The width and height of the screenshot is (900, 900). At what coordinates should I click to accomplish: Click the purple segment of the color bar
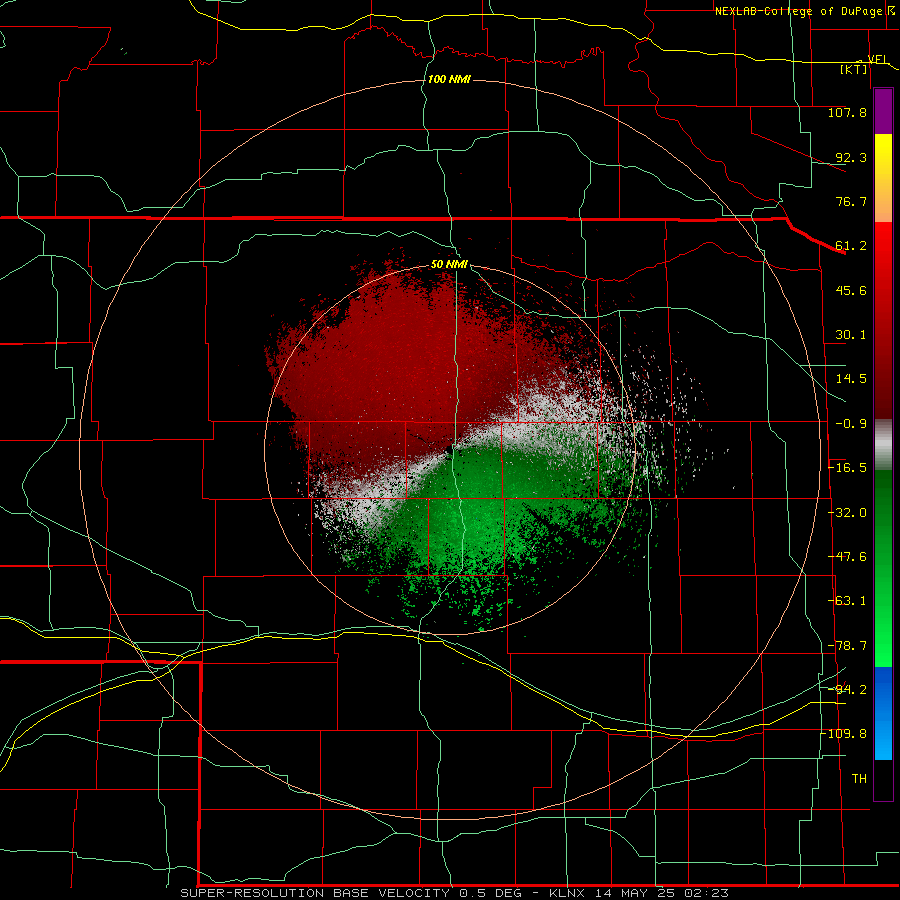pyautogui.click(x=883, y=111)
